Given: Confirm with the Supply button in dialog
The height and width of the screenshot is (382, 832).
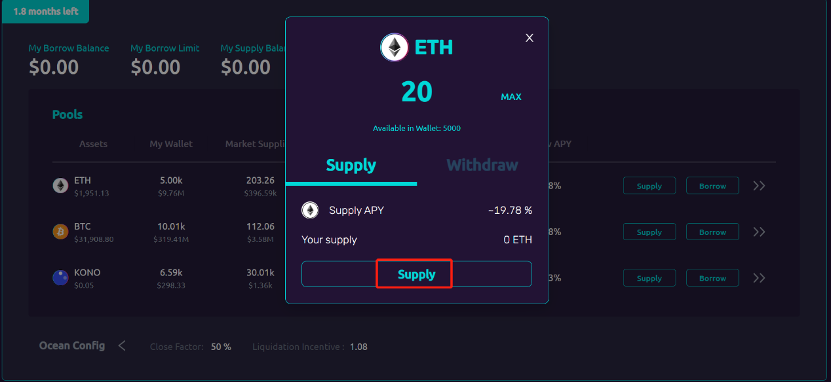Looking at the screenshot, I should point(417,274).
